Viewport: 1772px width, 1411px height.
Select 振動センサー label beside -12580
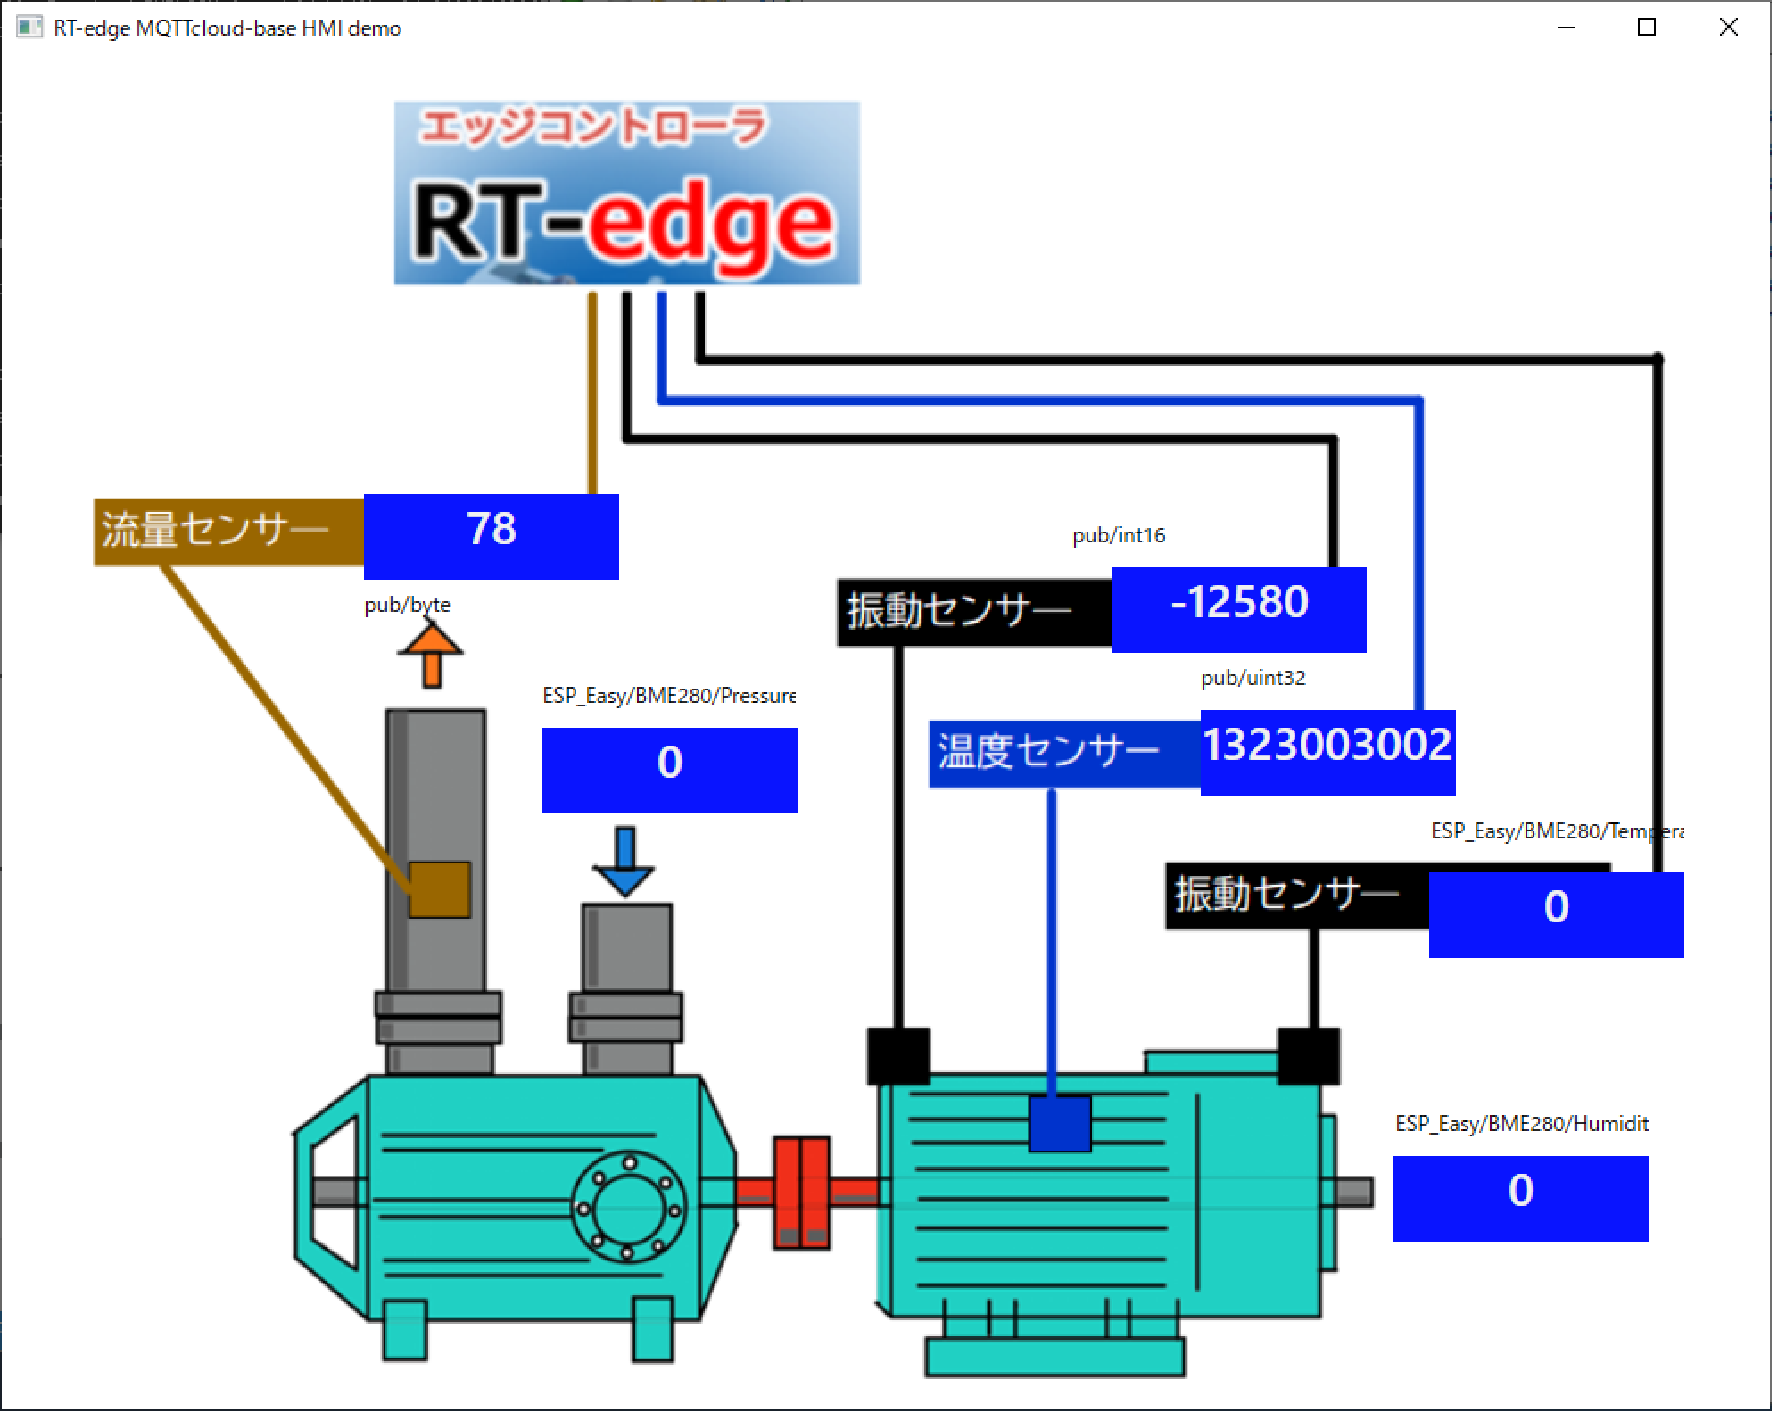[x=975, y=612]
